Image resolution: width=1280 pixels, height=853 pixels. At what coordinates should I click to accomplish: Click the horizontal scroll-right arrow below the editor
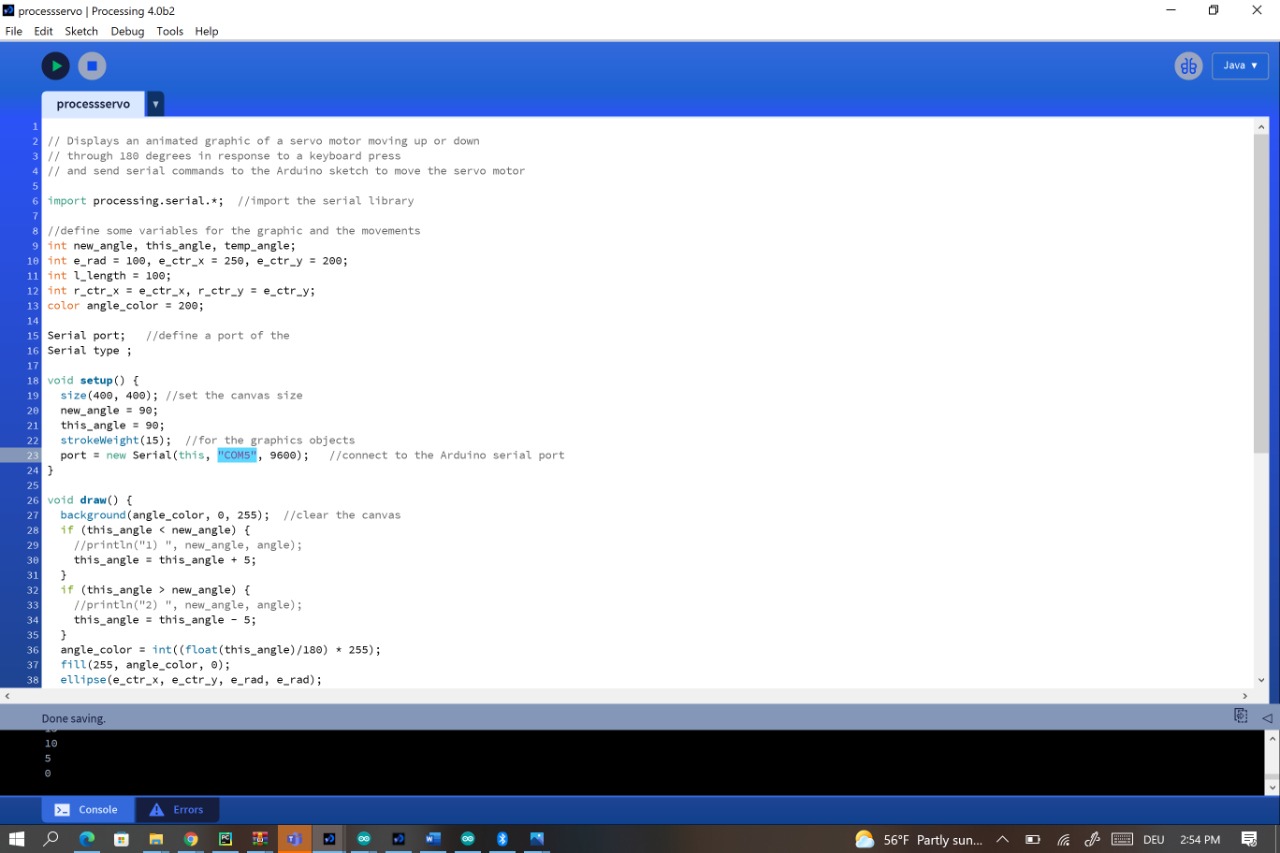[1245, 695]
